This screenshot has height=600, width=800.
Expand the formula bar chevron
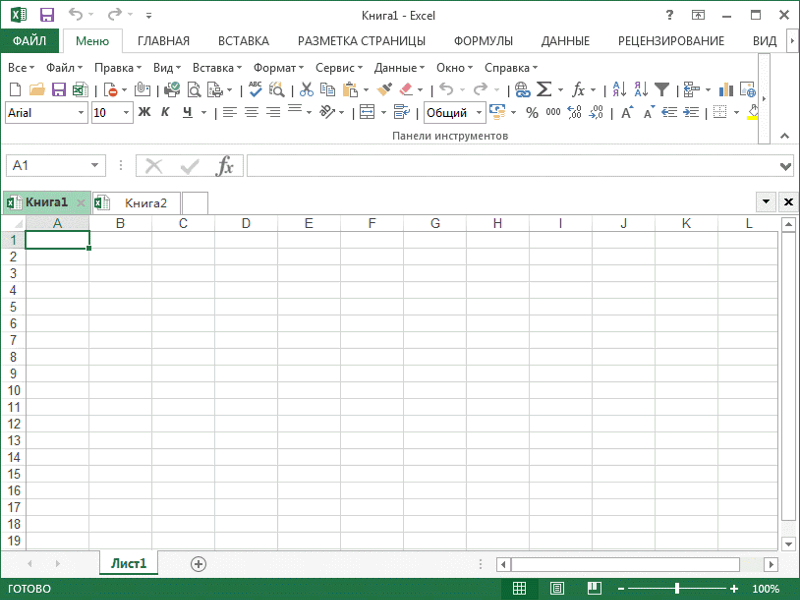786,166
